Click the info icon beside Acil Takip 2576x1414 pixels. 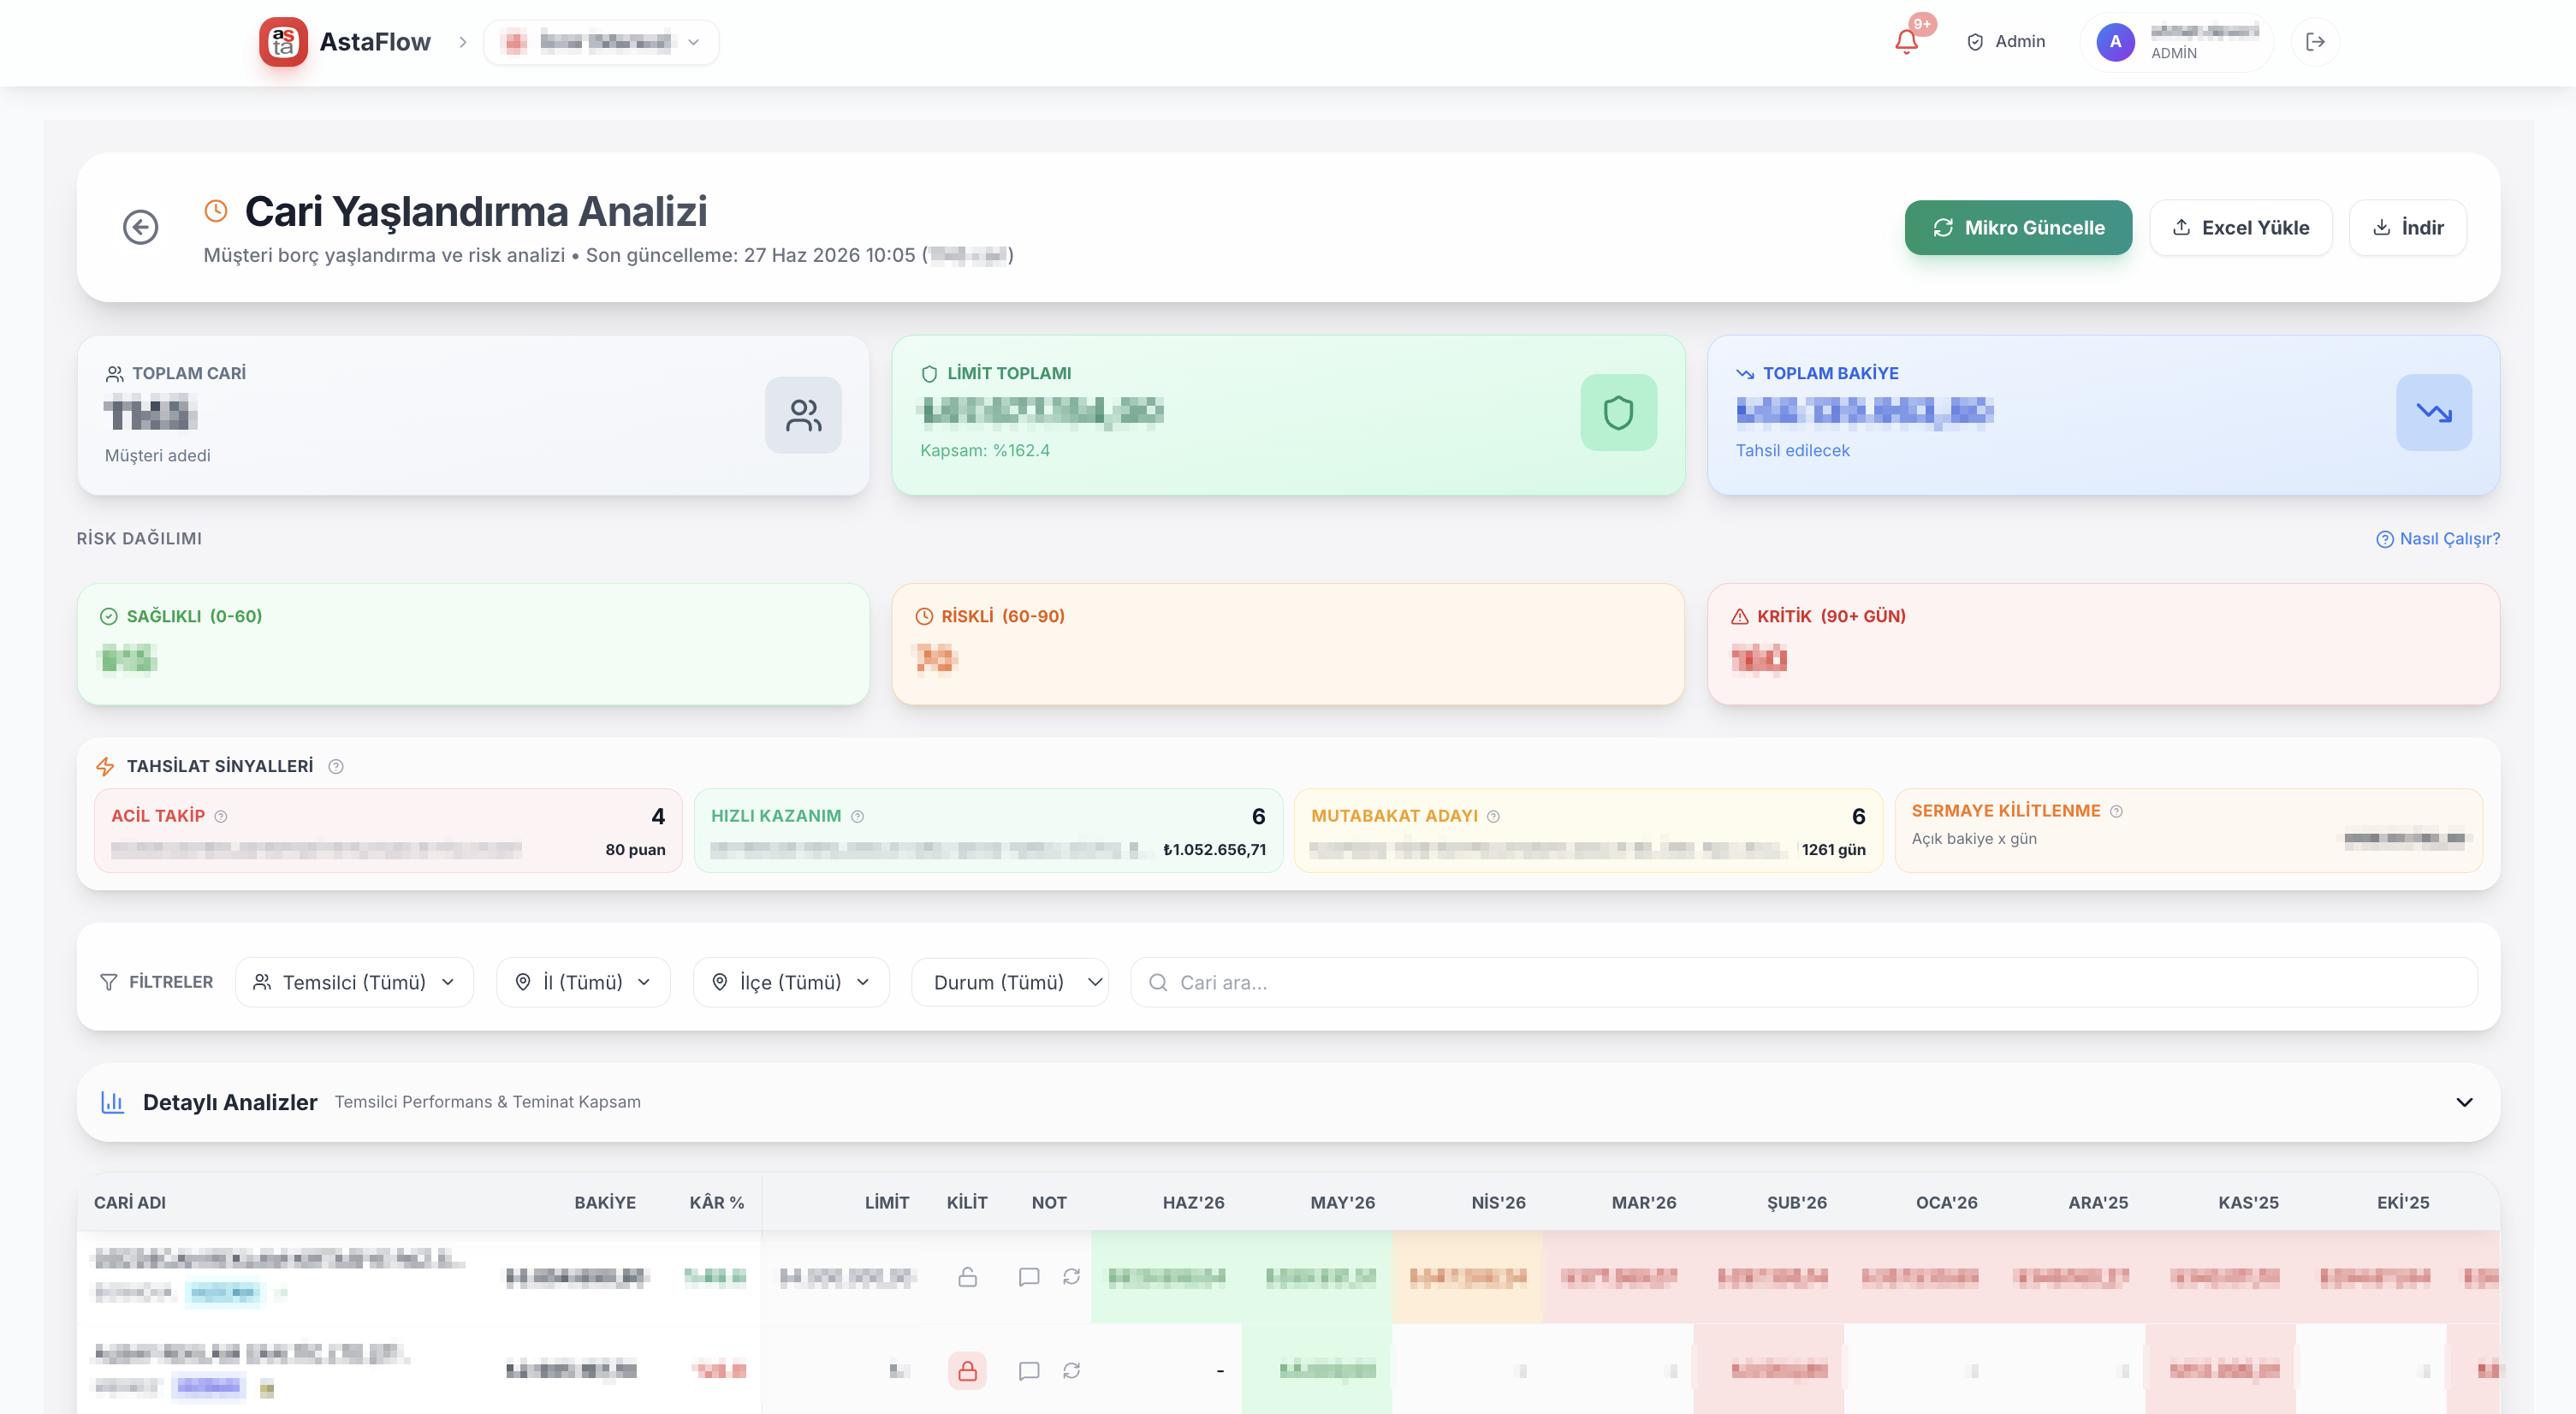tap(221, 816)
